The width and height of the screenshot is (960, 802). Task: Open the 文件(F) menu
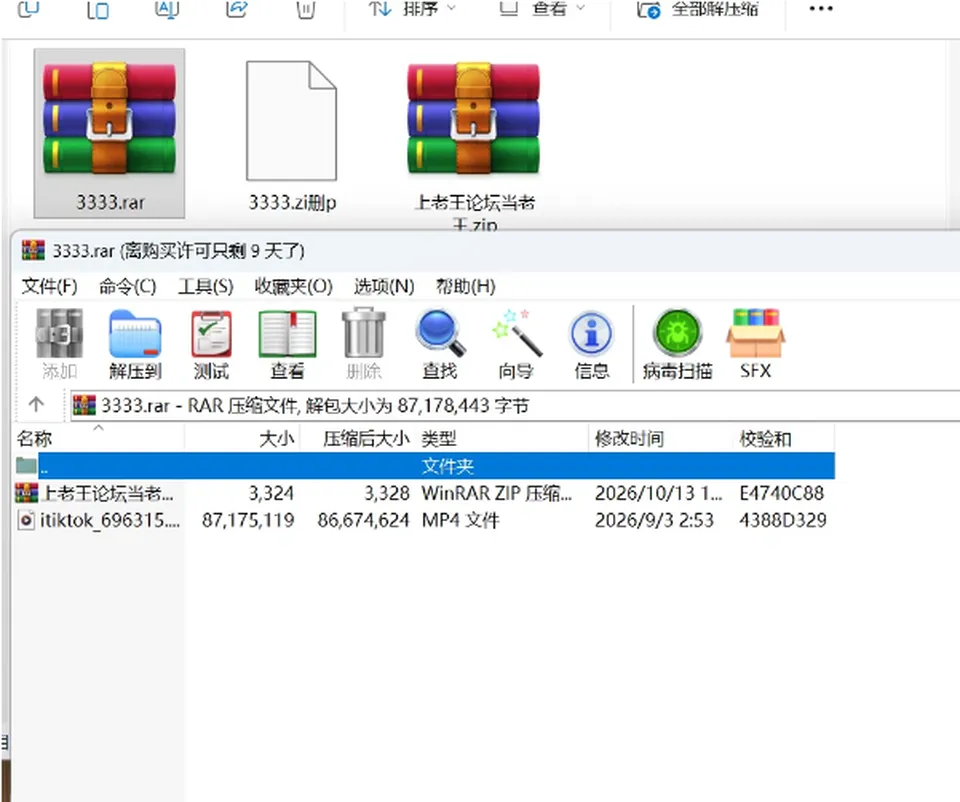pos(49,286)
